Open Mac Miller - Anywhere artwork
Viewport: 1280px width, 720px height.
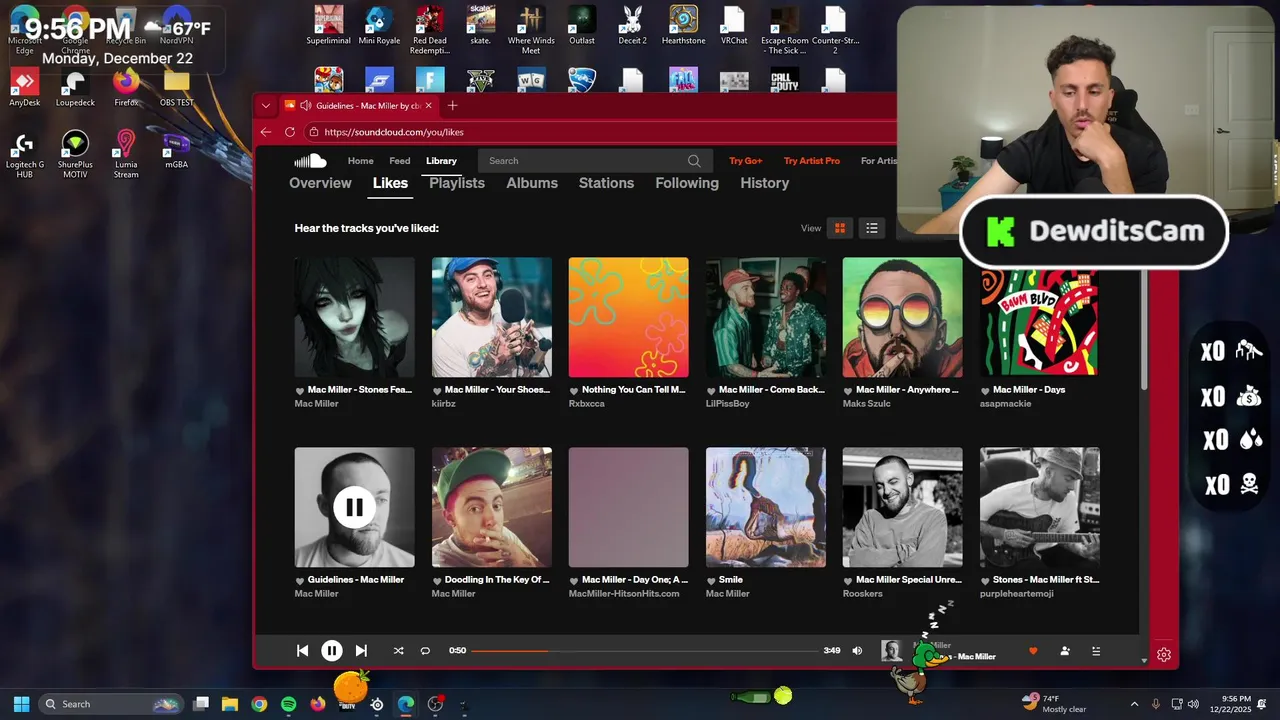[x=902, y=317]
